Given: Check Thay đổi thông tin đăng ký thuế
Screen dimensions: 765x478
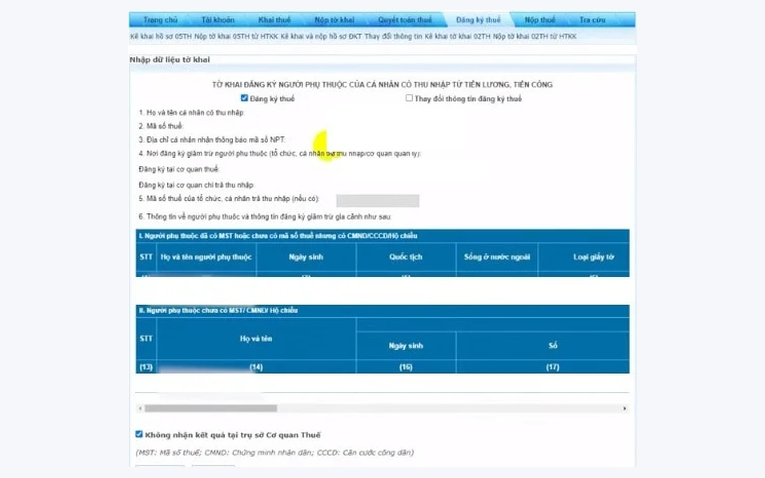Looking at the screenshot, I should click(409, 98).
